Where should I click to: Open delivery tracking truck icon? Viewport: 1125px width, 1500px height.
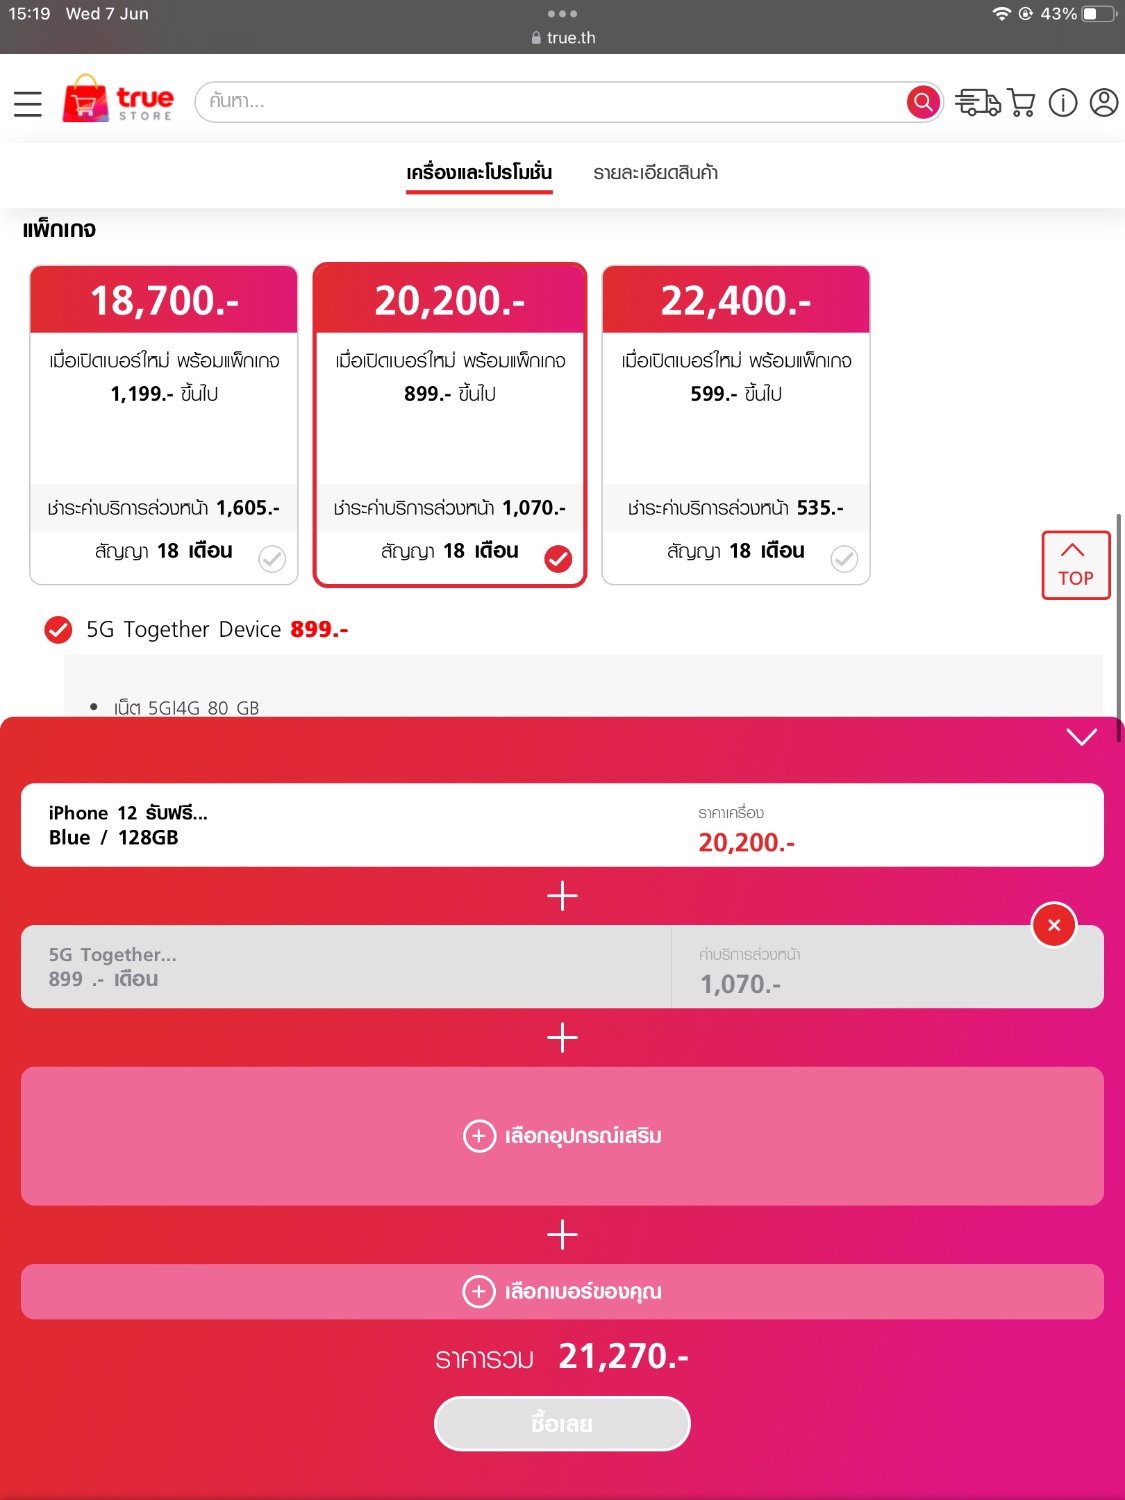point(977,102)
